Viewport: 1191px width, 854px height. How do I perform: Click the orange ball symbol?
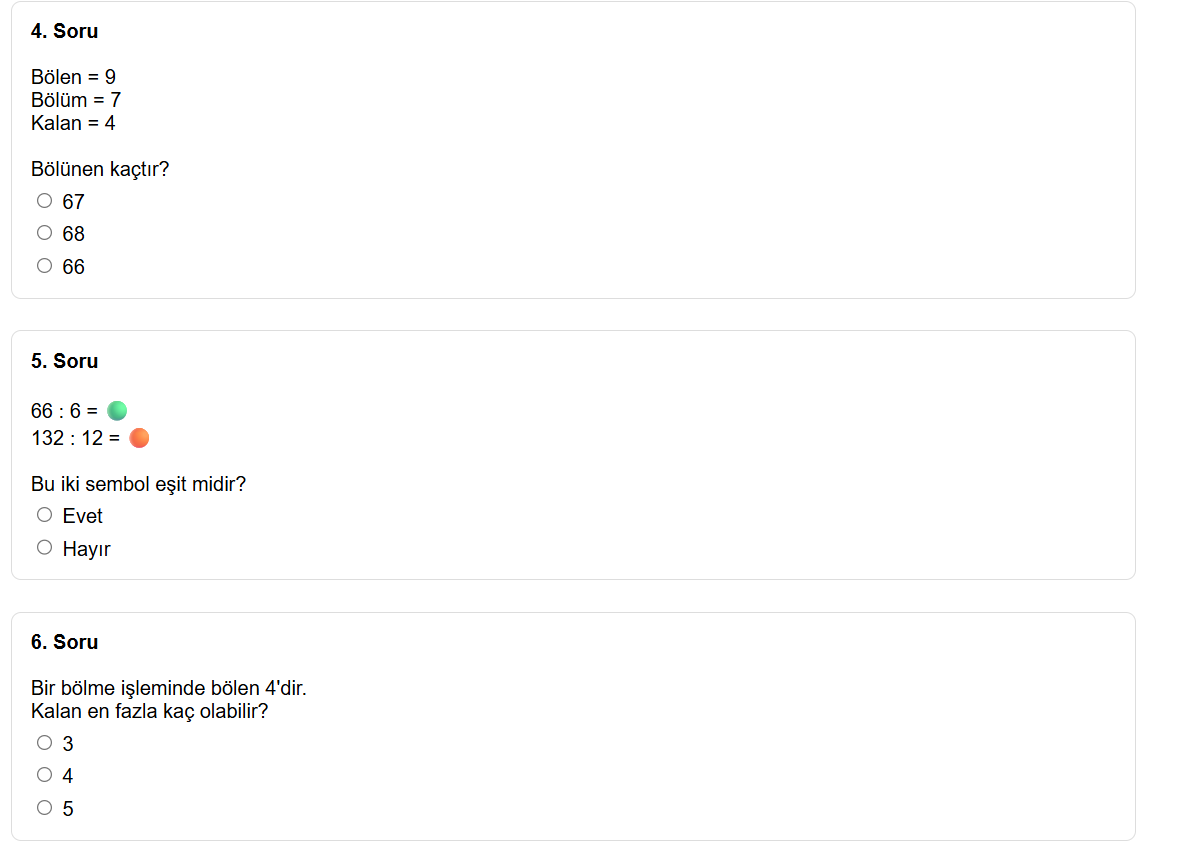(x=139, y=438)
